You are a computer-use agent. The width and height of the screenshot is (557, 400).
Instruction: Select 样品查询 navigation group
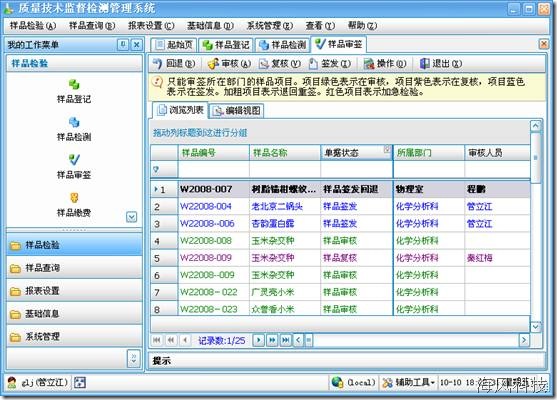click(74, 268)
